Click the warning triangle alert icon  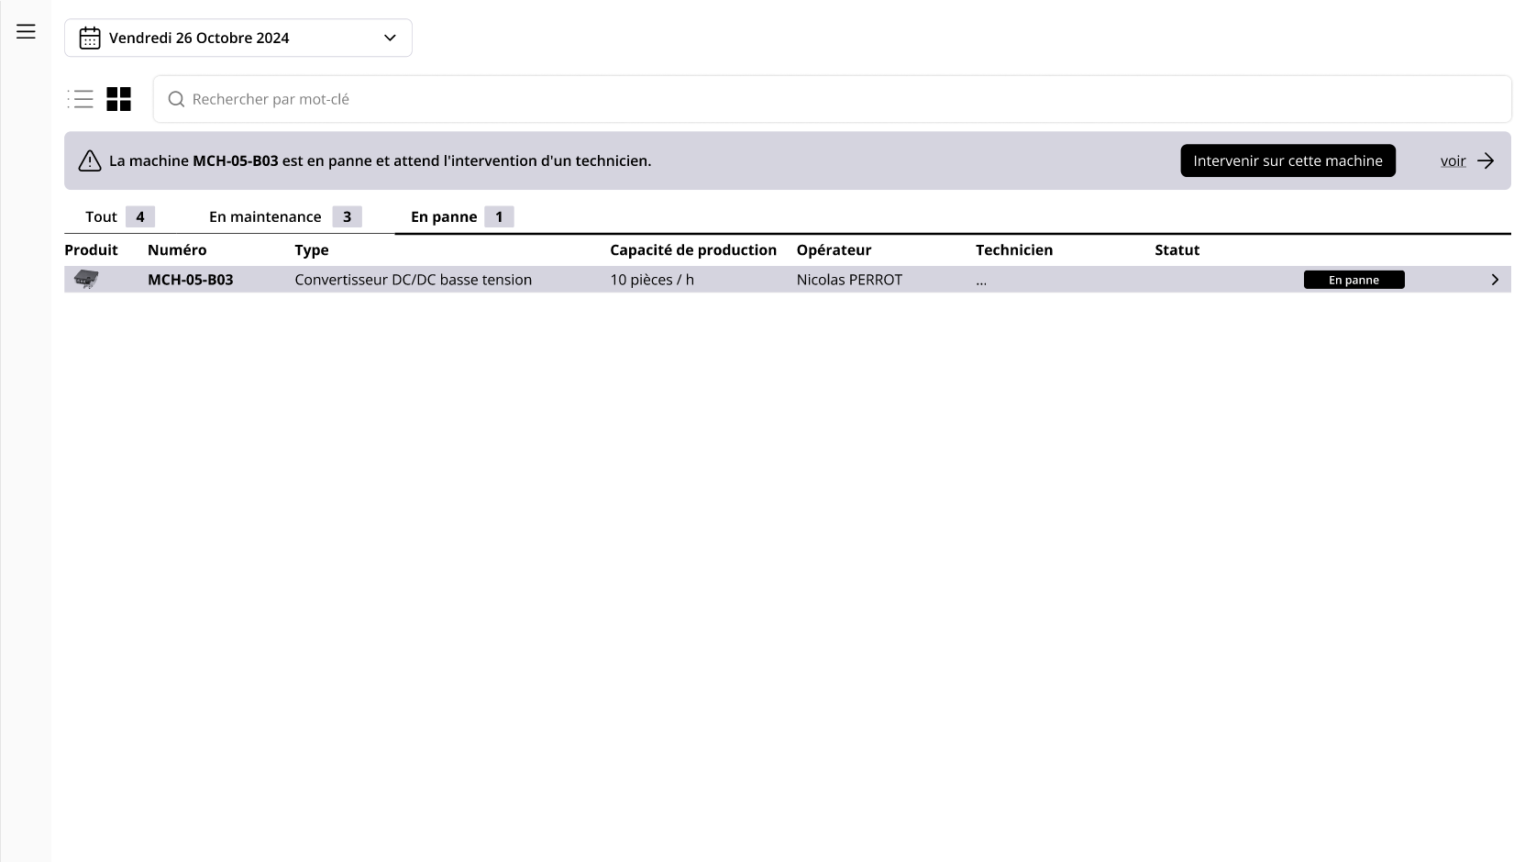[x=90, y=161]
